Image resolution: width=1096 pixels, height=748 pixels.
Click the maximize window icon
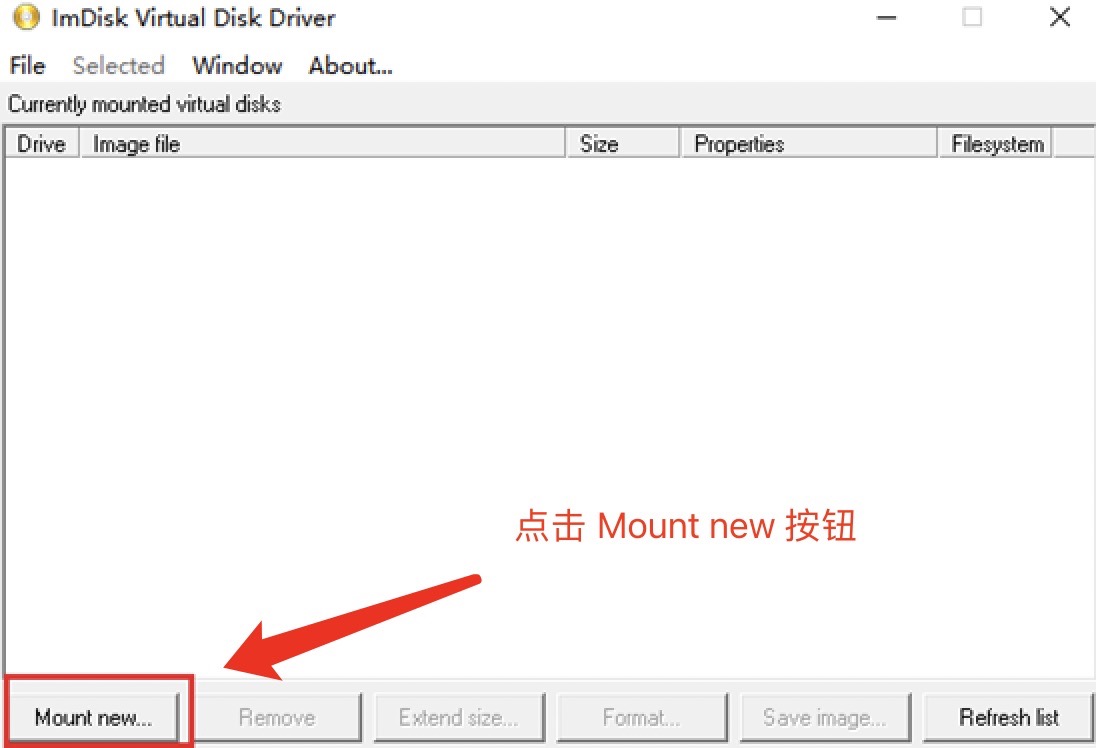(972, 17)
